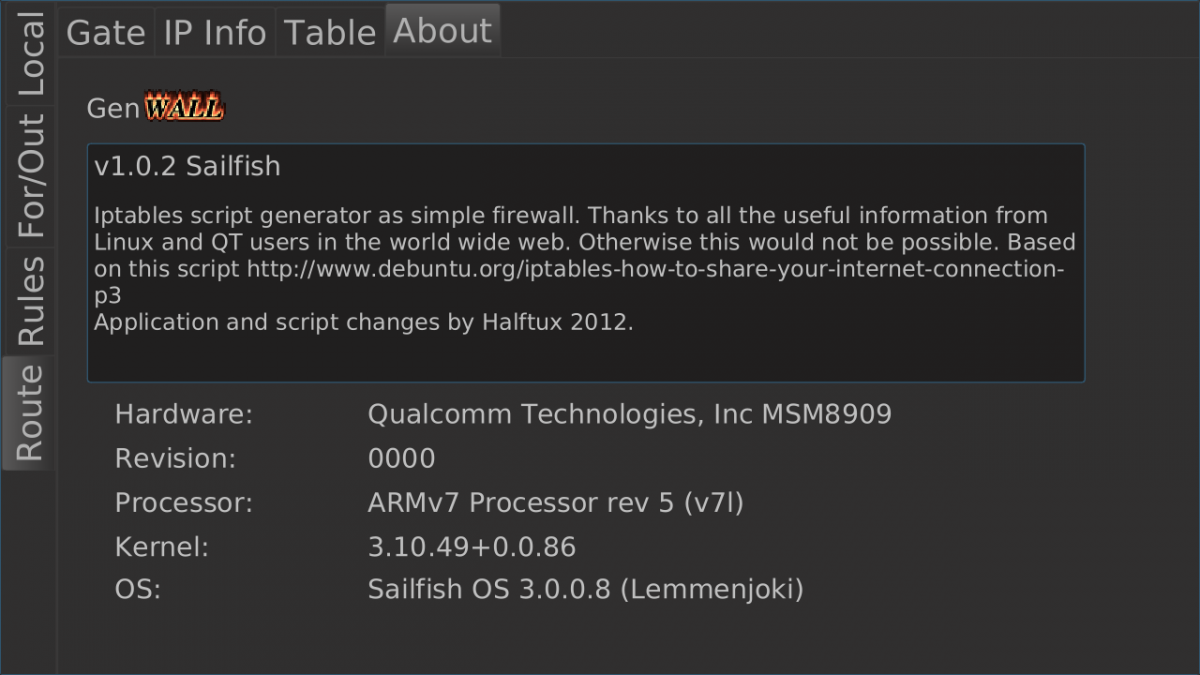Open the Local side tab
The width and height of the screenshot is (1200, 675).
tap(31, 55)
